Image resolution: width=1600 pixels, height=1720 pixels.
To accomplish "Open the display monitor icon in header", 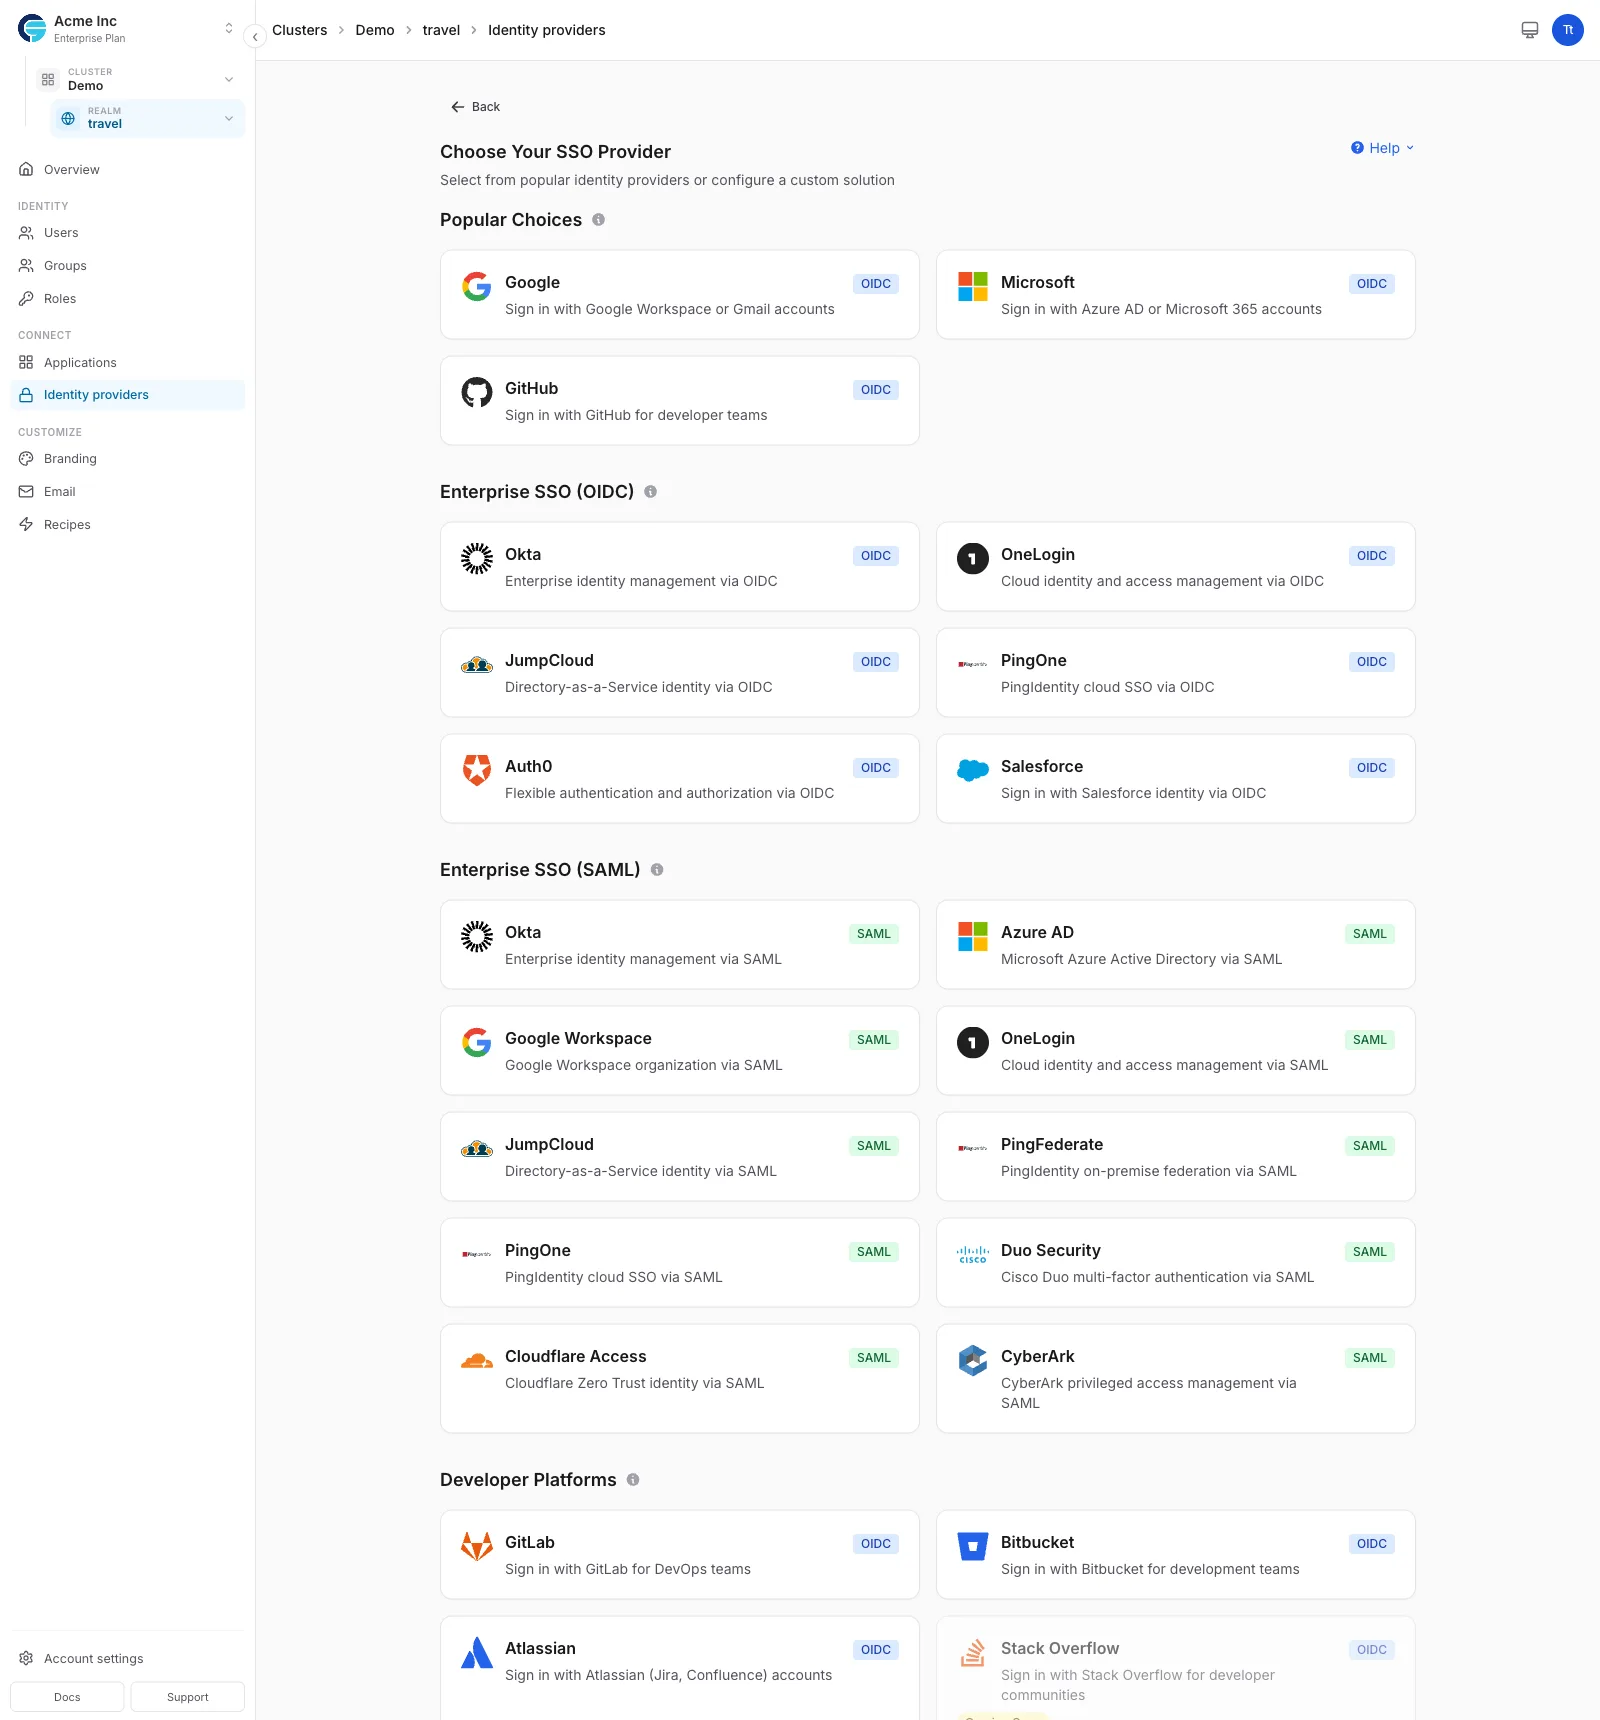I will click(x=1530, y=30).
